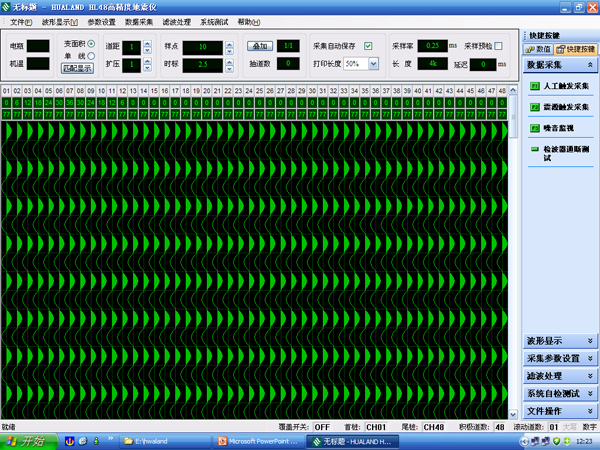
Task: Open the 打印长度 50% dropdown
Action: coord(374,63)
